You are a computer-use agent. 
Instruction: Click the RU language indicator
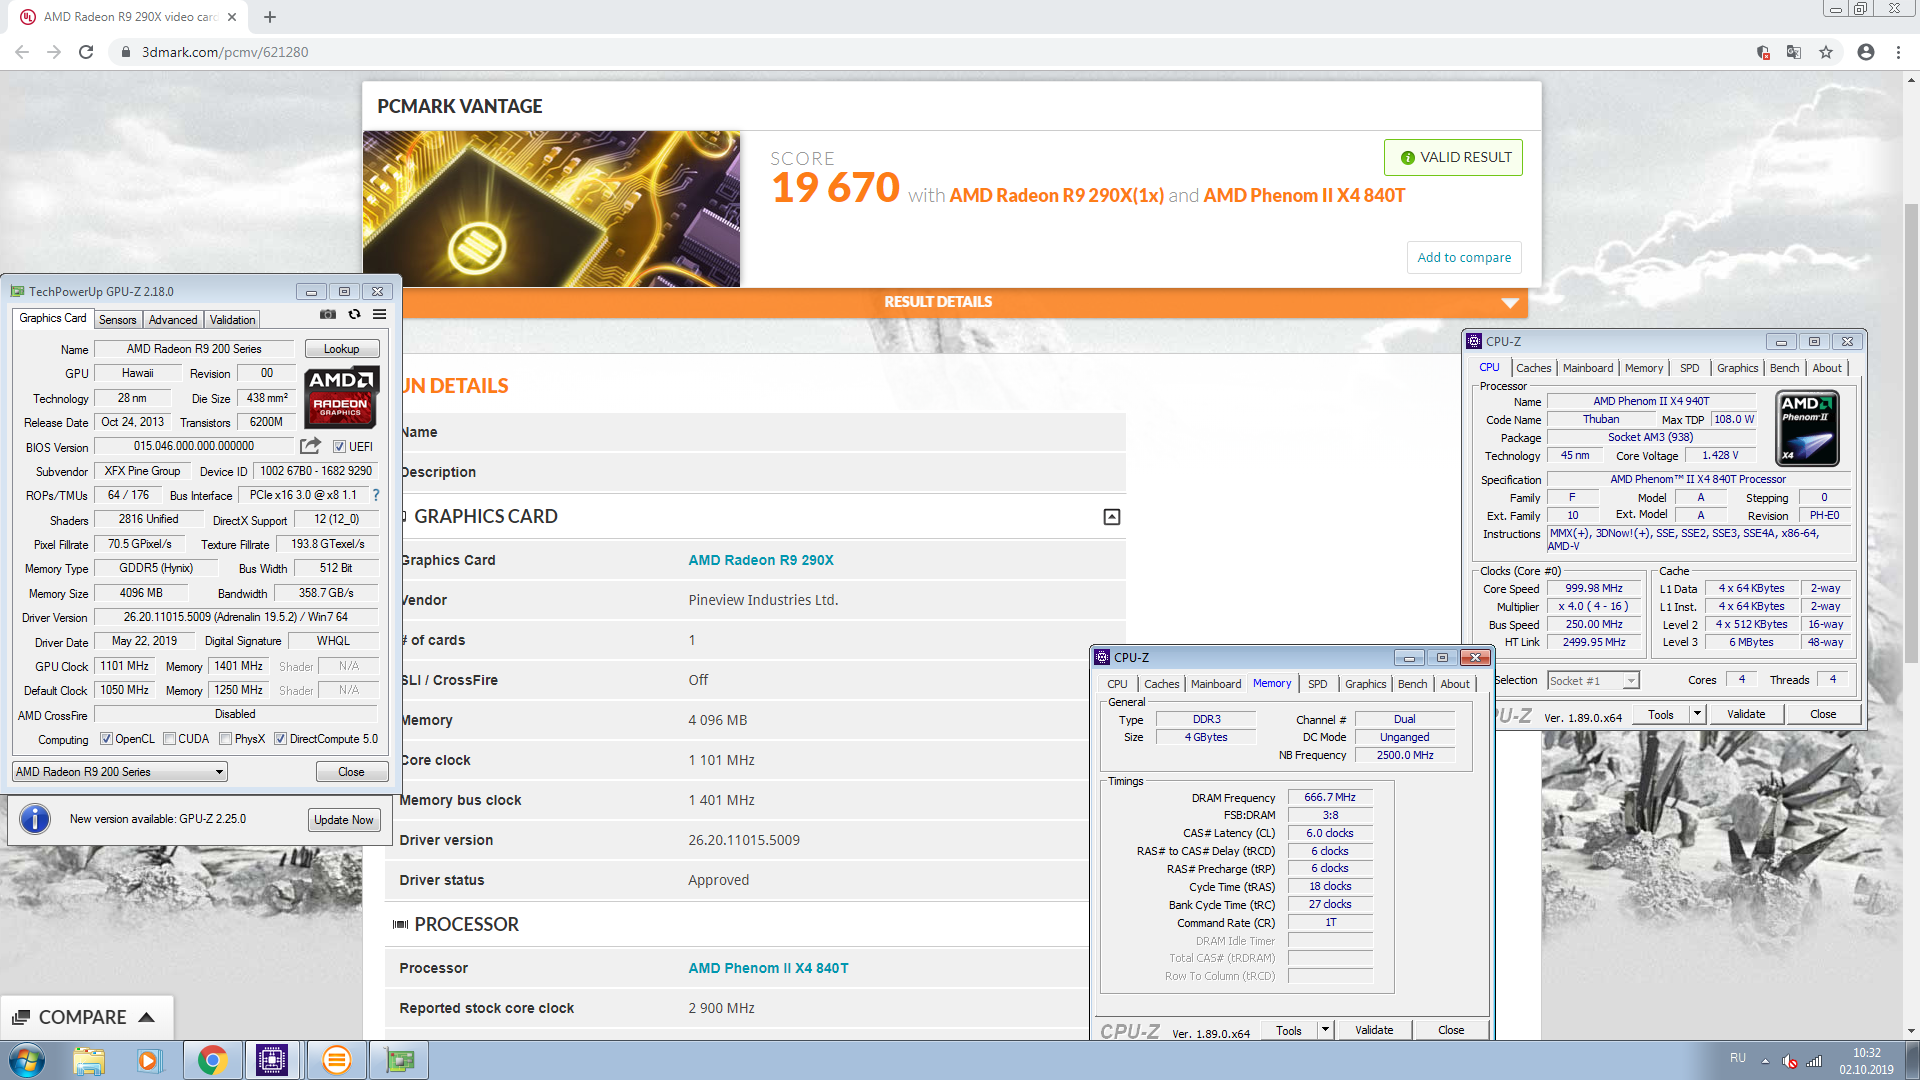[x=1738, y=1058]
